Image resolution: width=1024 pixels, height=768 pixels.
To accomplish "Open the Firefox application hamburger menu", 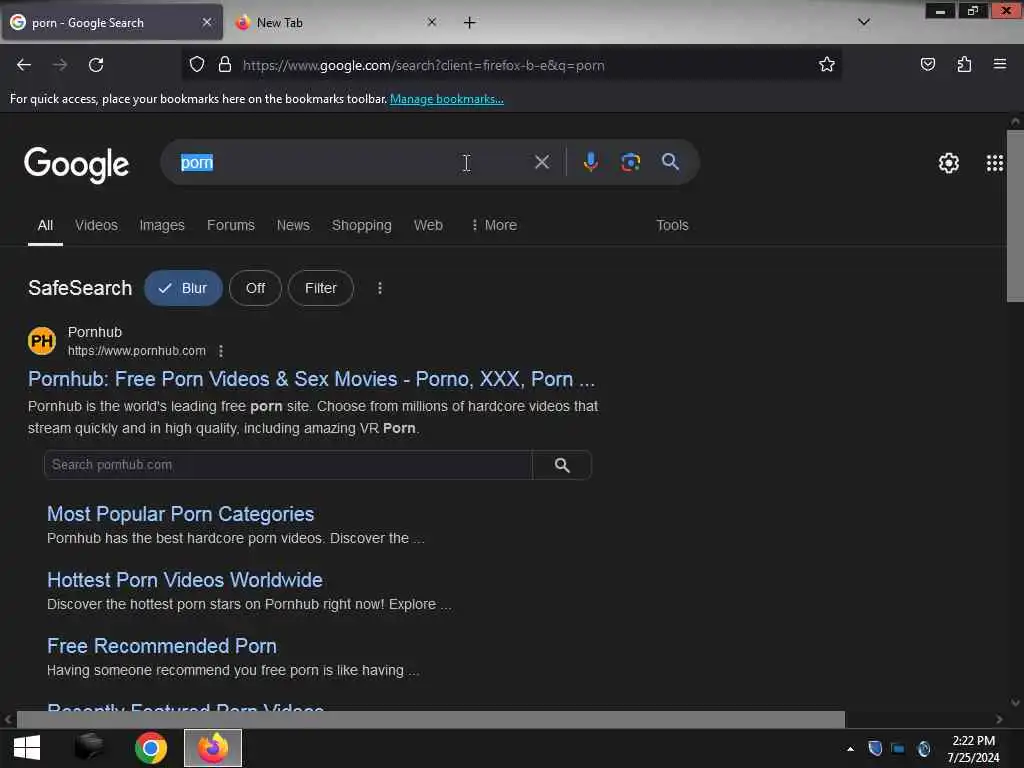I will [x=1000, y=64].
